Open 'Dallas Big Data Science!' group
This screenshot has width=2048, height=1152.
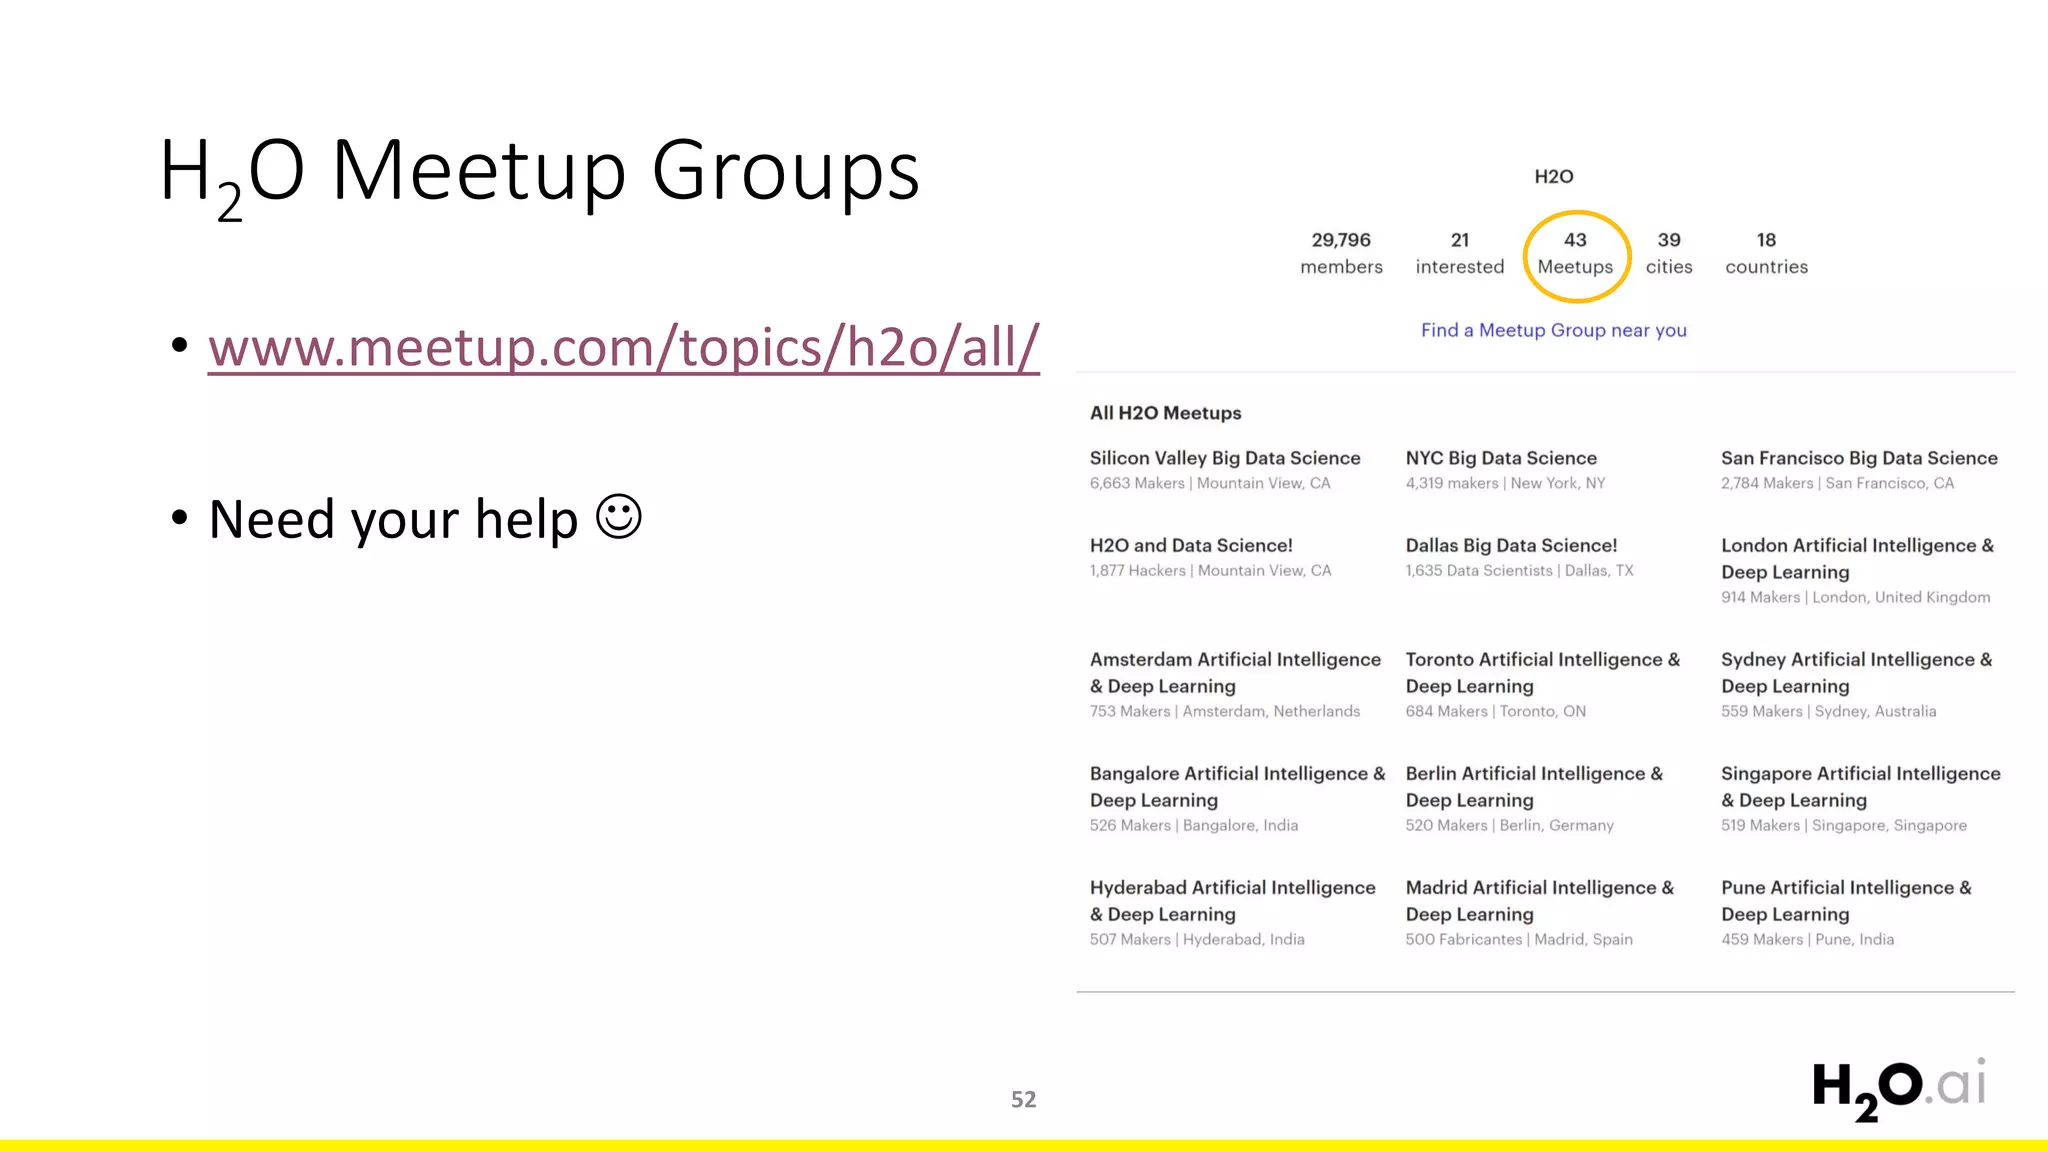point(1511,545)
